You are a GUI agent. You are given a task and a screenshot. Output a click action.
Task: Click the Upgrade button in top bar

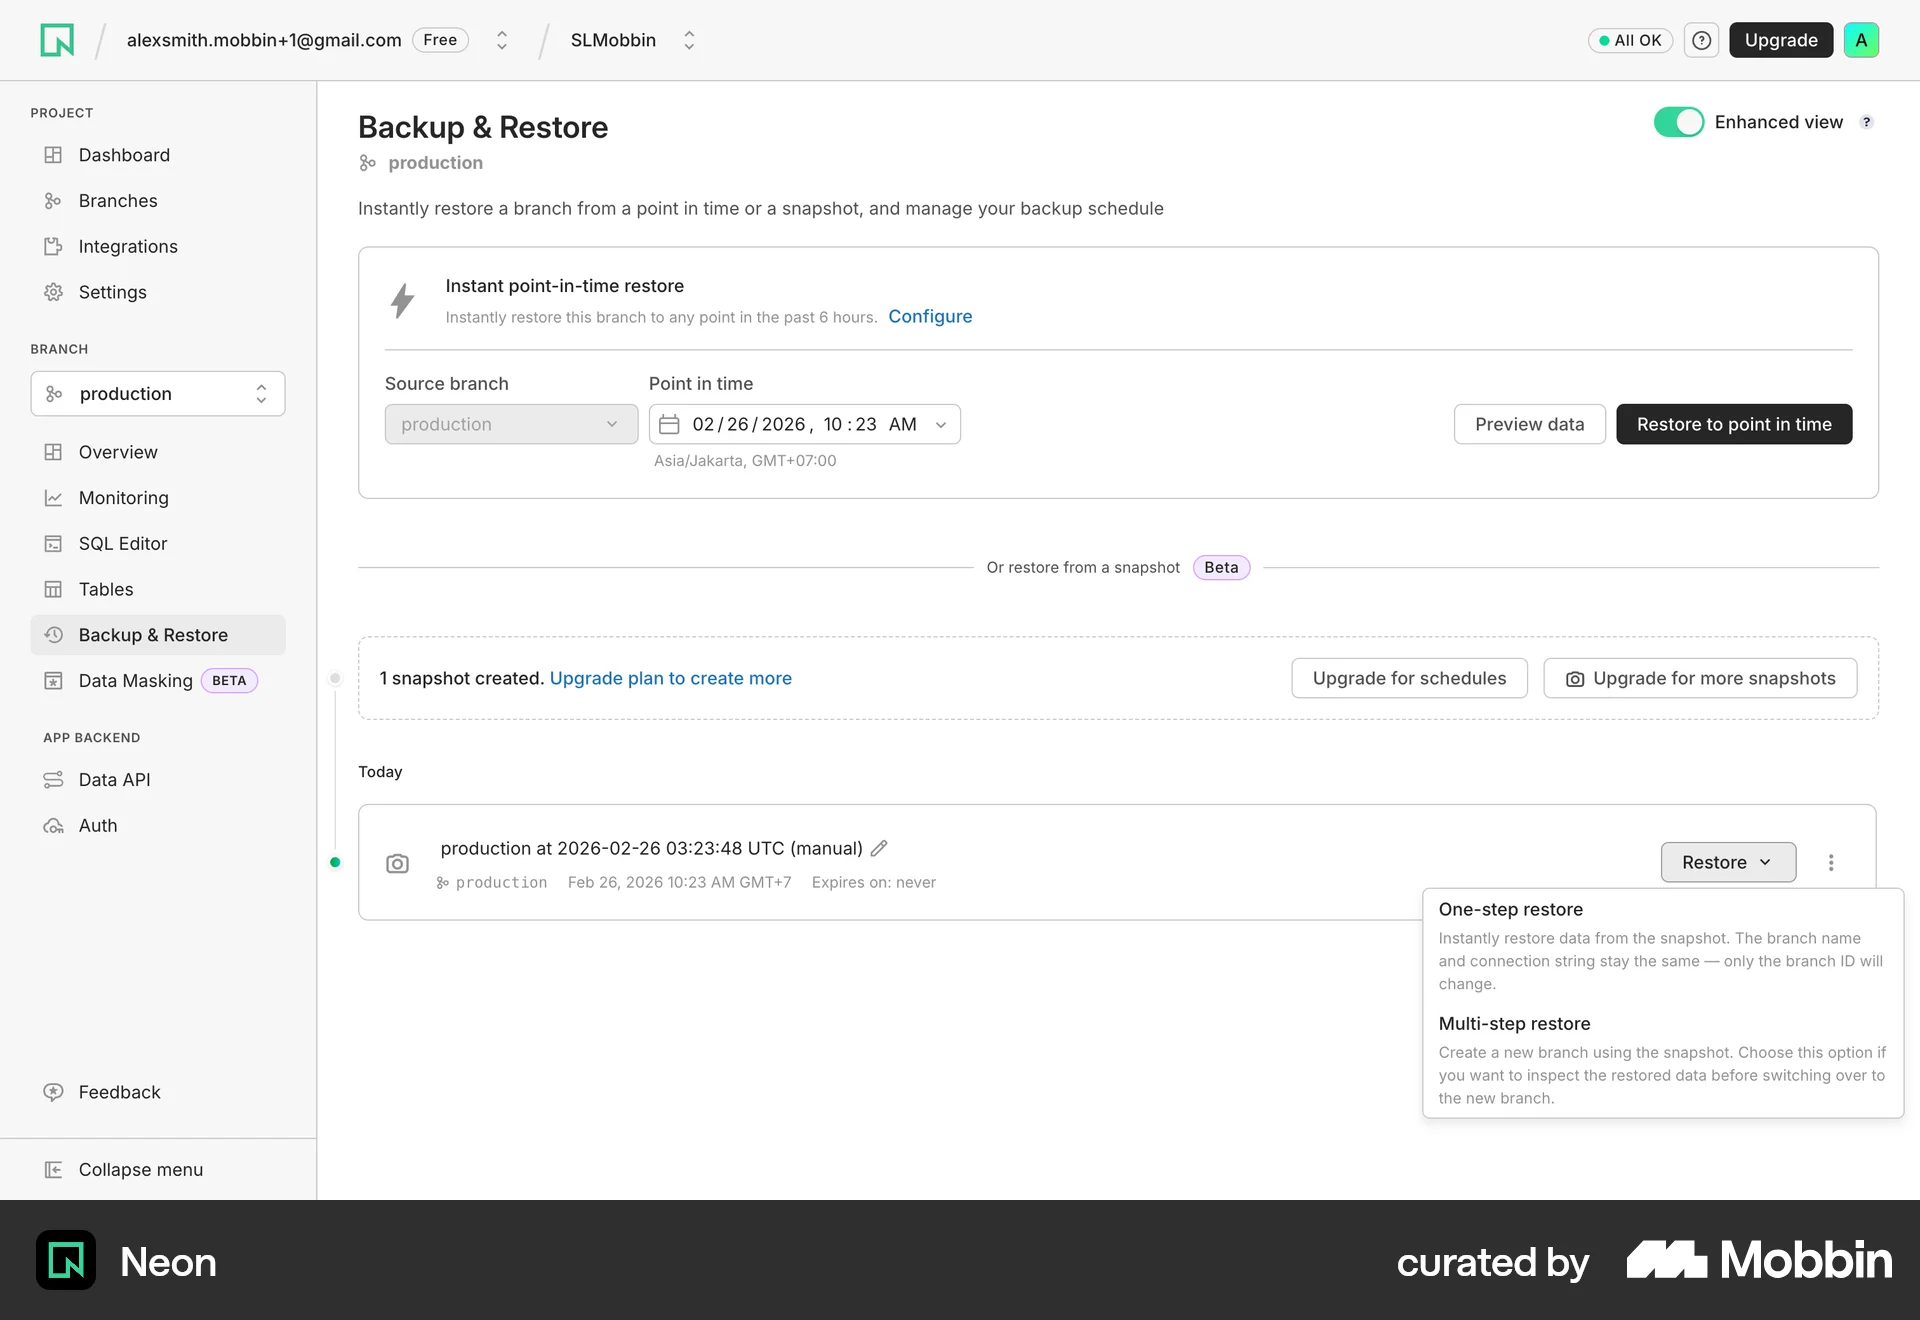1781,40
